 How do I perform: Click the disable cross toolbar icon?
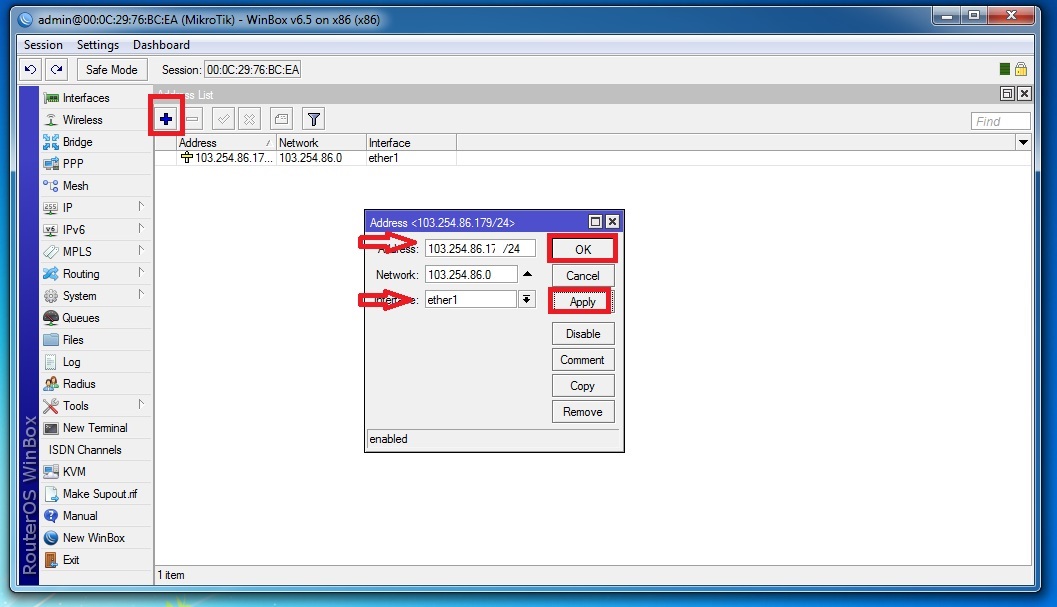(x=249, y=119)
